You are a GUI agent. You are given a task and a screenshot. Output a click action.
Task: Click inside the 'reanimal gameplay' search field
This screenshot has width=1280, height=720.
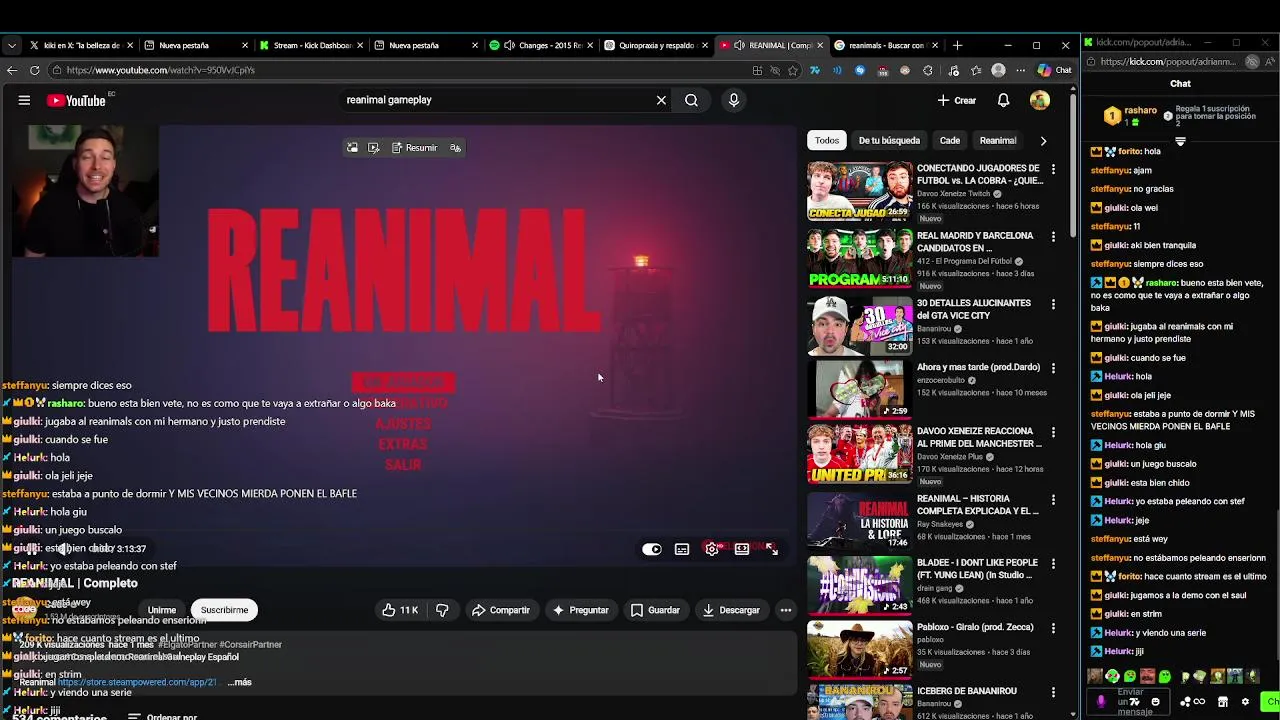(495, 100)
